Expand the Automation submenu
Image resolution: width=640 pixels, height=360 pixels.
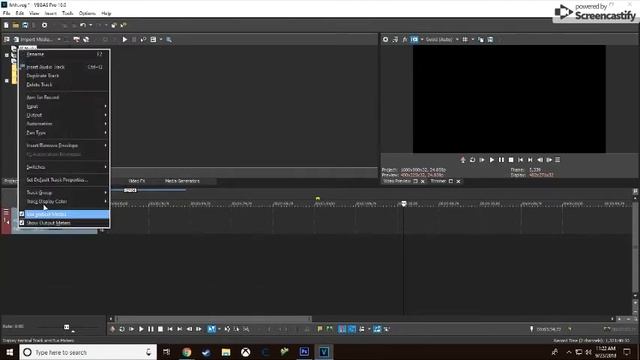(x=64, y=124)
